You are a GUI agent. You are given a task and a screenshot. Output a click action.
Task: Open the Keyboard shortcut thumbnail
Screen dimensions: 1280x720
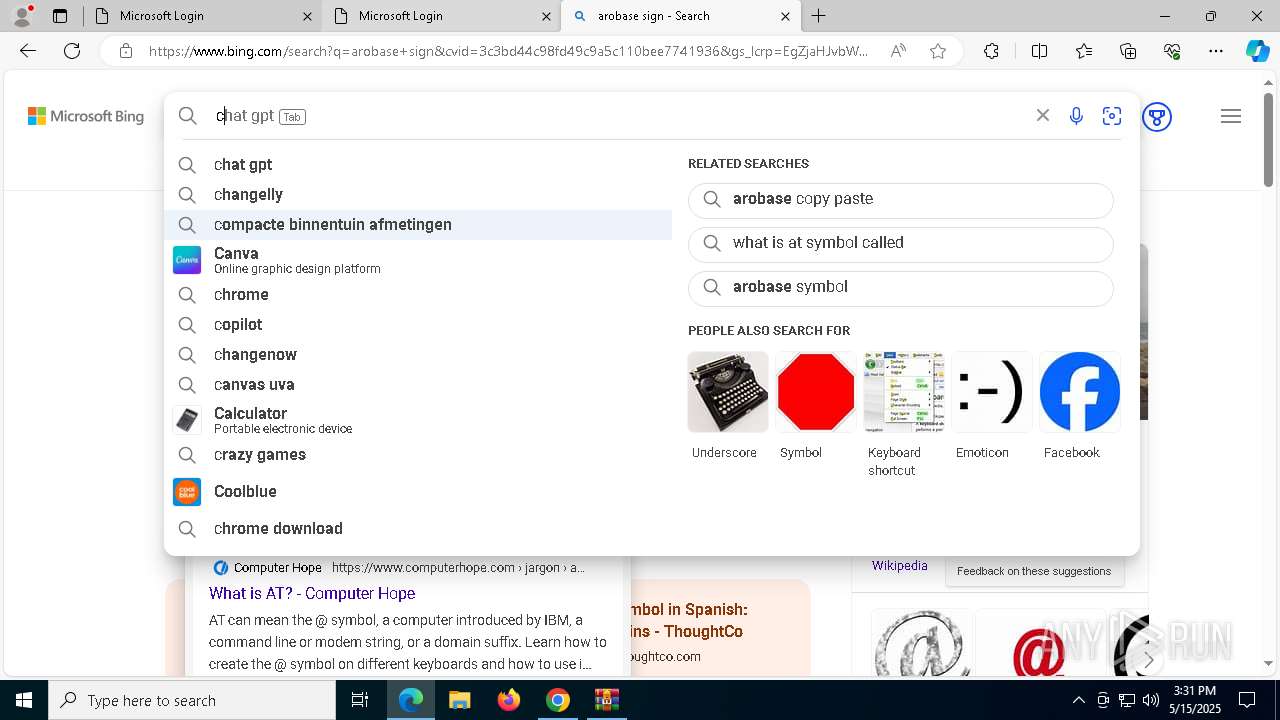[904, 392]
